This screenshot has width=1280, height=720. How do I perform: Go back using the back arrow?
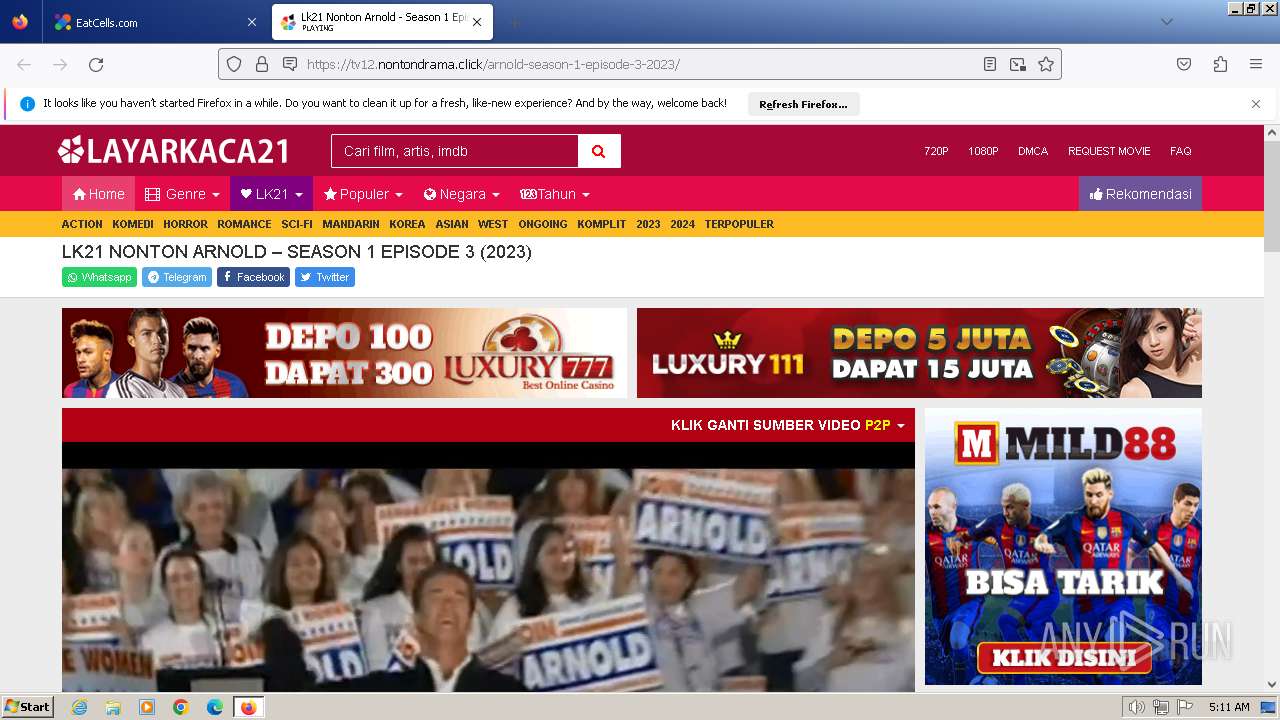[24, 64]
